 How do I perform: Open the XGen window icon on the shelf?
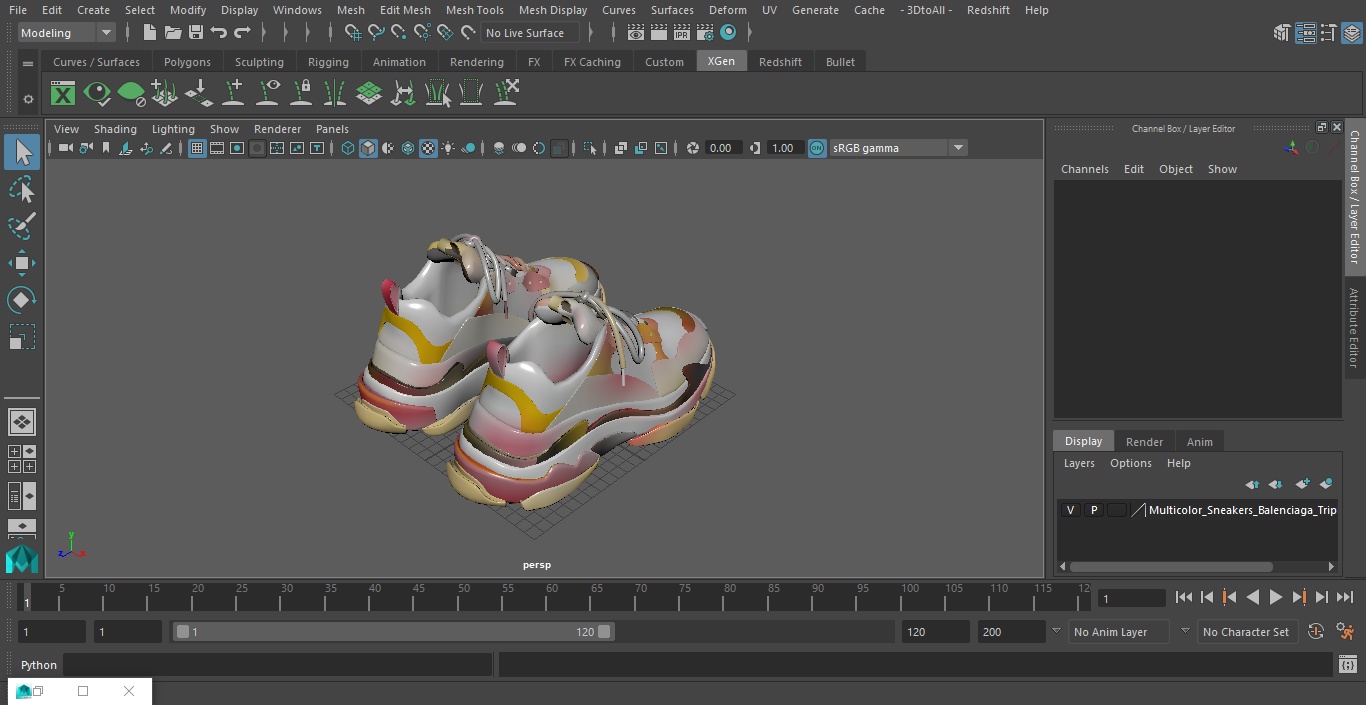tap(63, 94)
